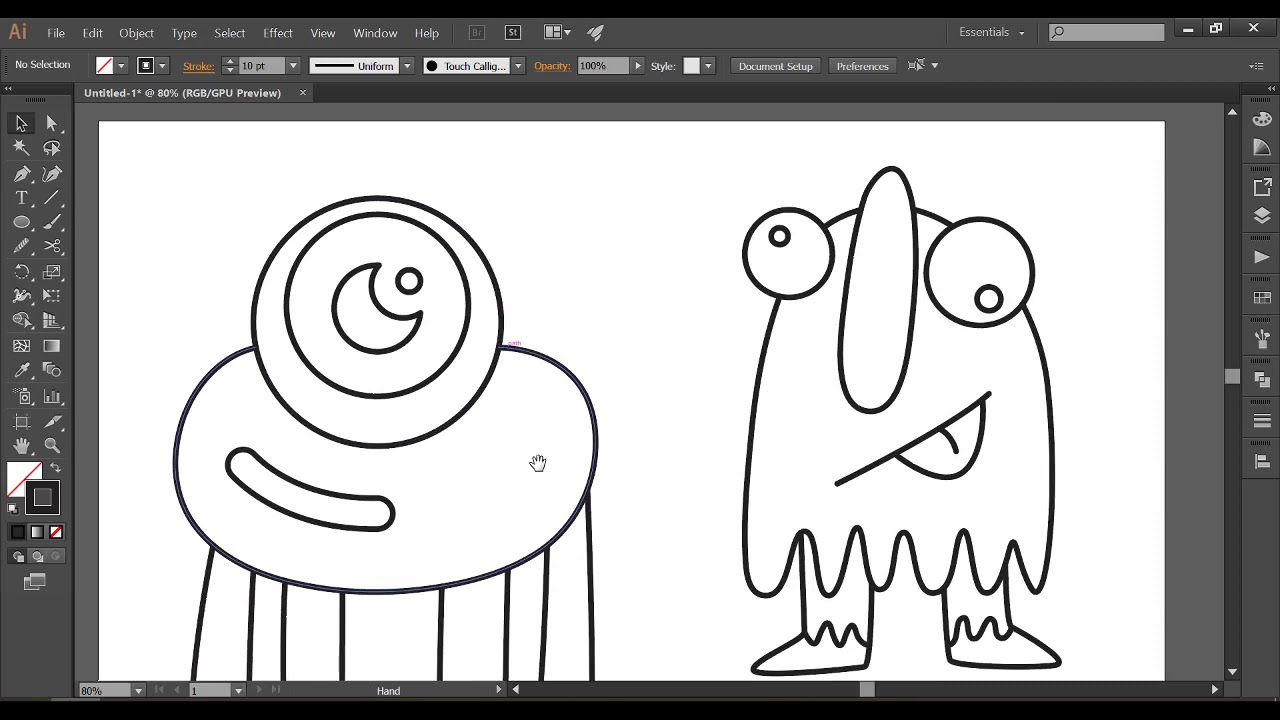Open the Stroke panel link
The height and width of the screenshot is (720, 1280).
pos(198,66)
